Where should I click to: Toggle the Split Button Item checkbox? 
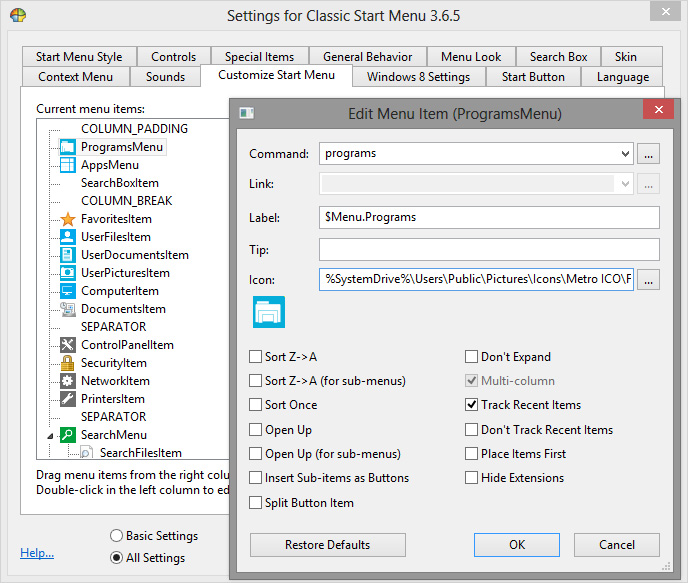[x=255, y=502]
